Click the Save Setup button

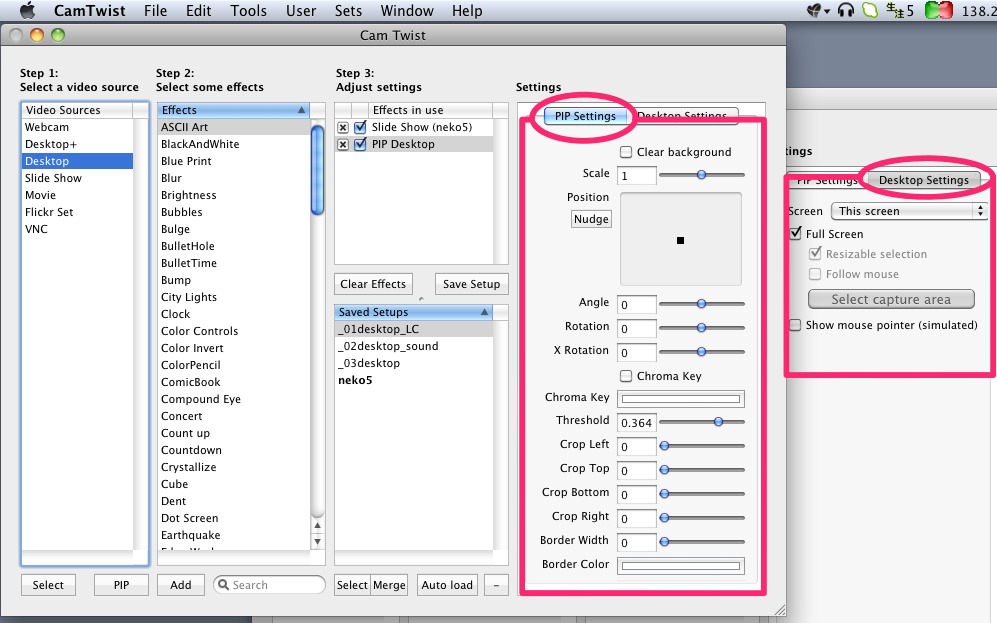(471, 284)
